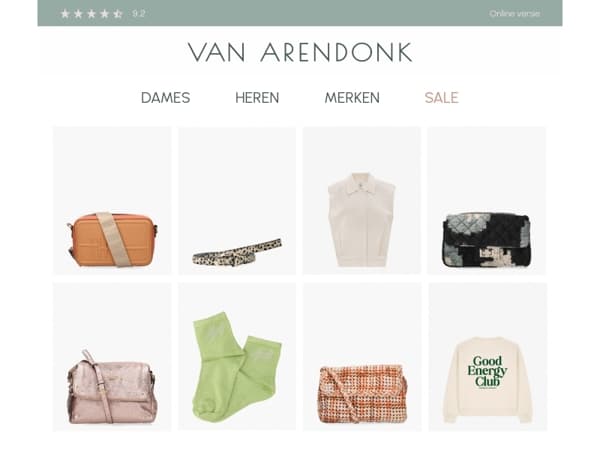Click the half-filled fifth rating star

point(117,14)
